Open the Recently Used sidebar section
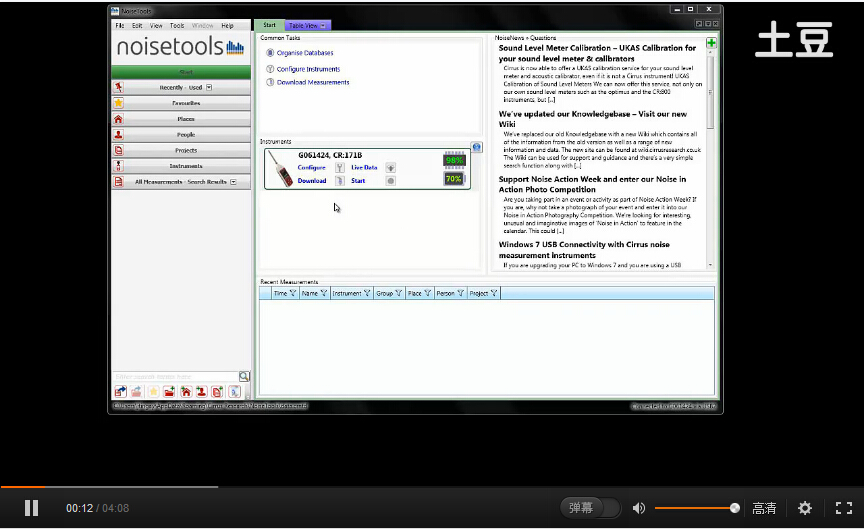The width and height of the screenshot is (864, 529). [x=181, y=87]
